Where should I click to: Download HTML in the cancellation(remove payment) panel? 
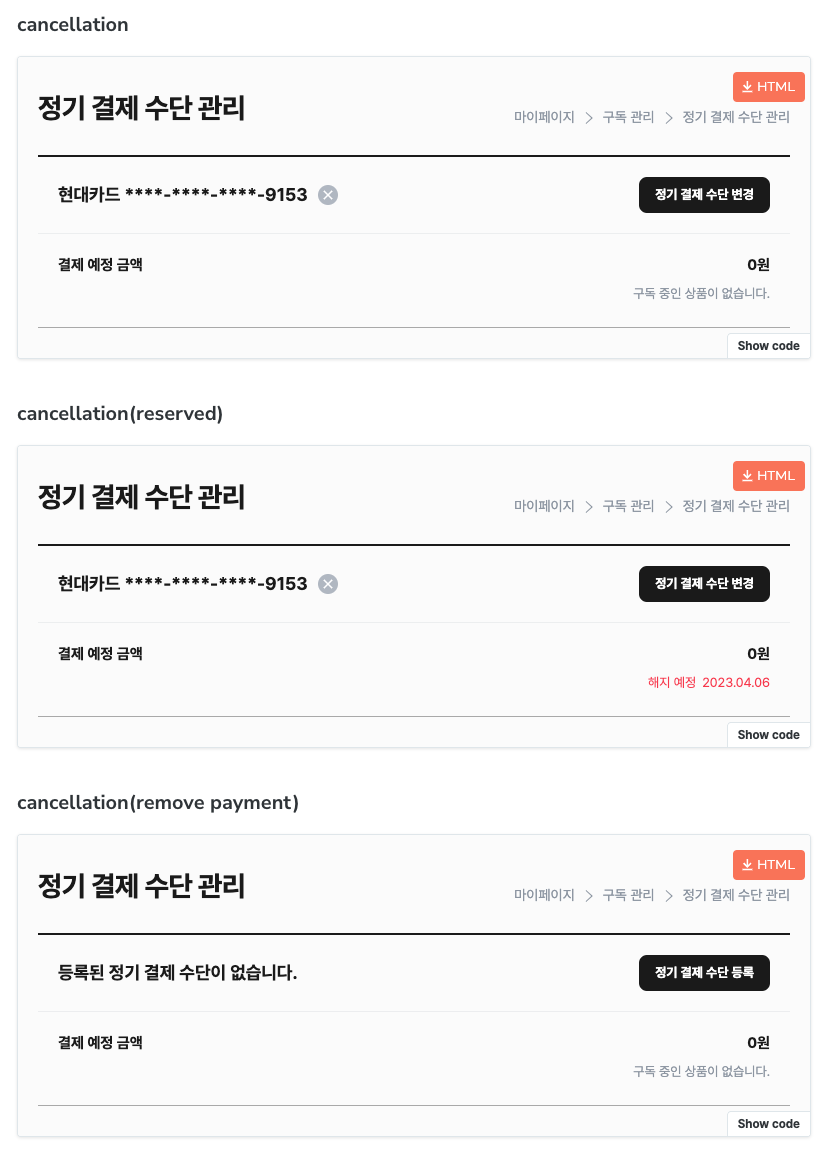coord(768,865)
